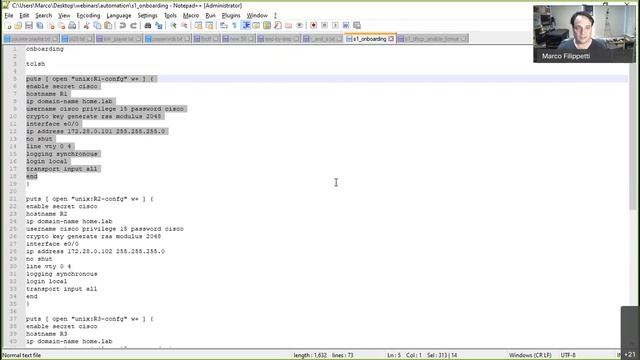640x360 pixels.
Task: Click the 'Ln : 5' status entry
Action: [394, 355]
